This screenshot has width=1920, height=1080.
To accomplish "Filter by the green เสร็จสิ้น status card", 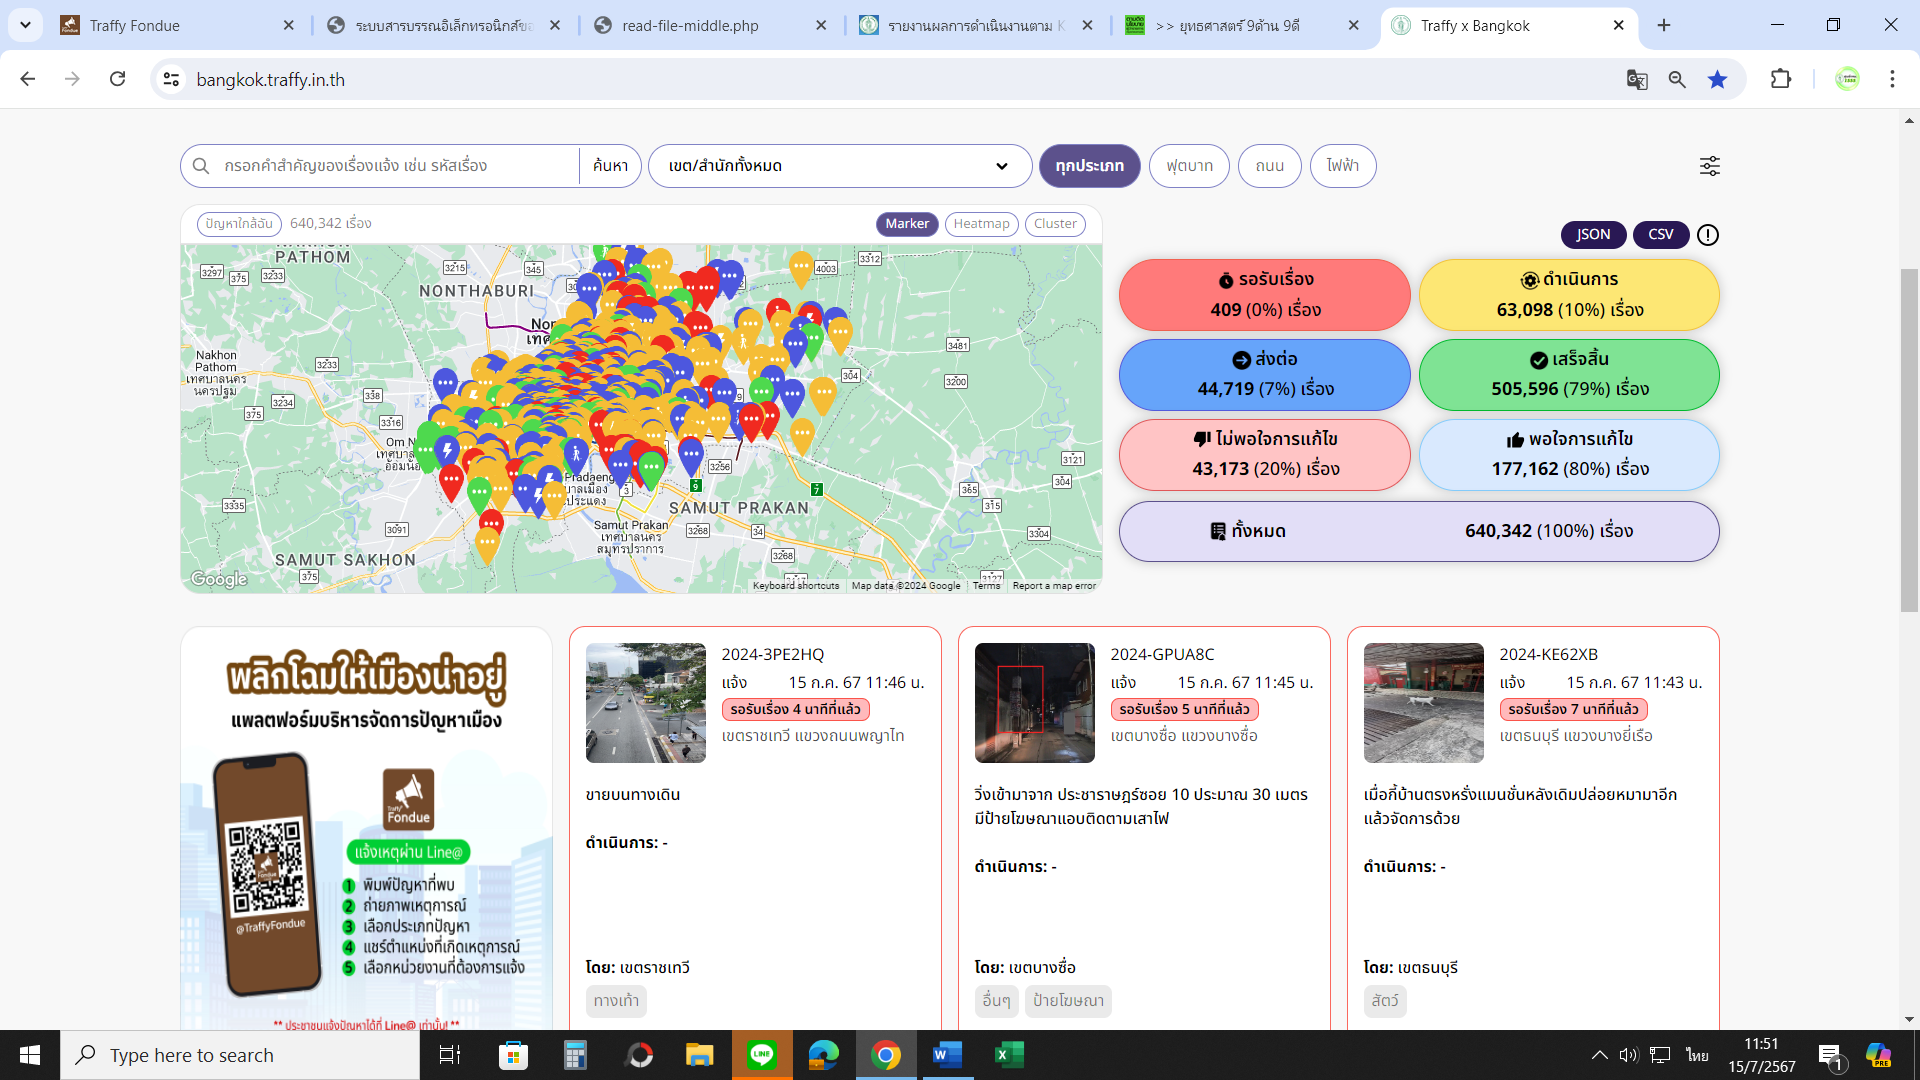I will tap(1568, 375).
